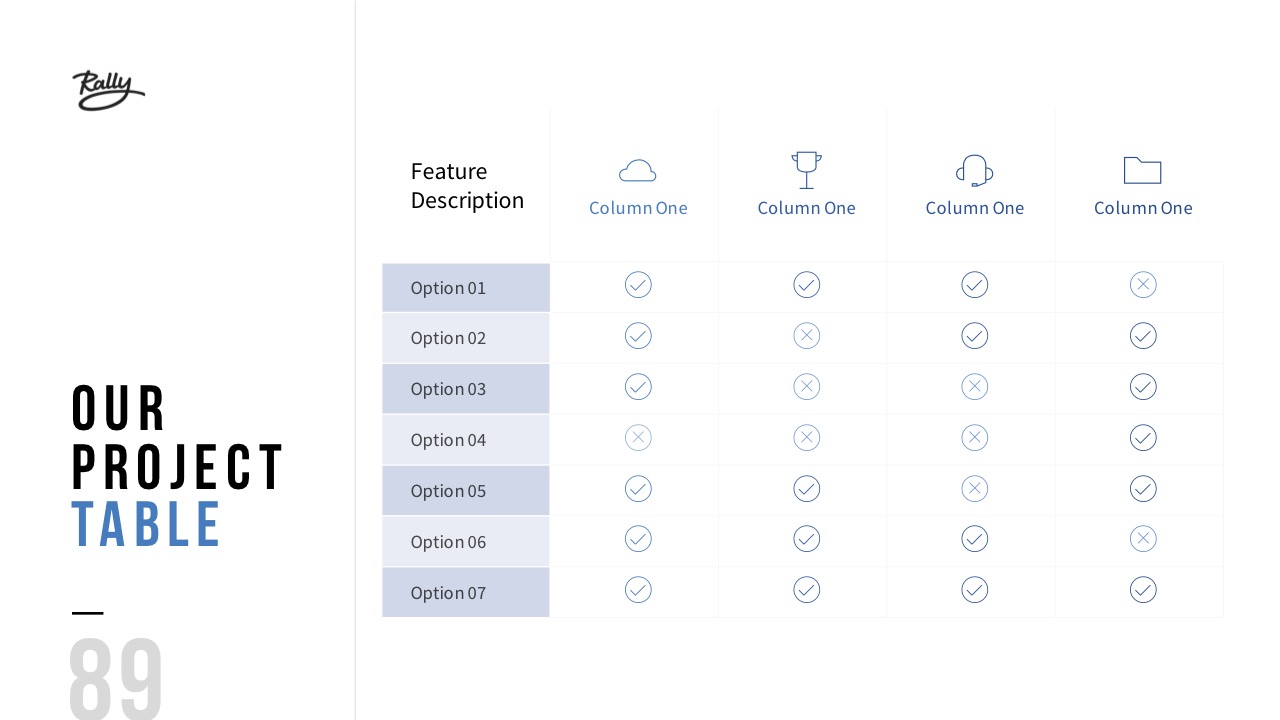Select Option 02 cross mark under trophy column

tap(807, 336)
